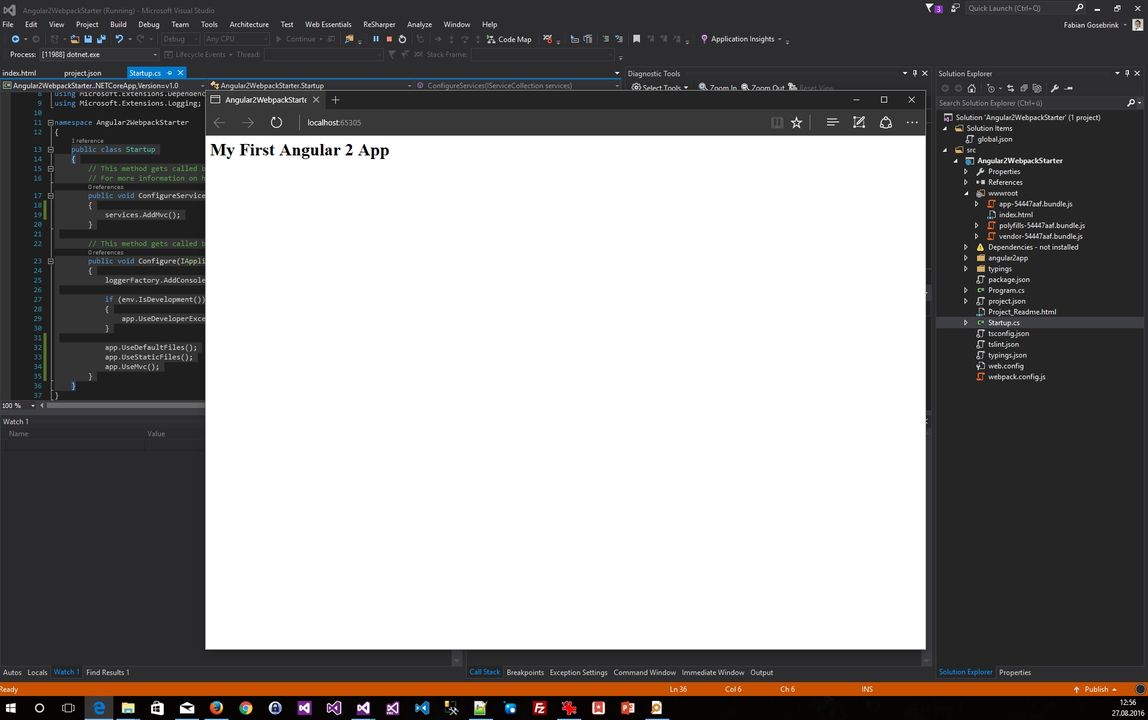Add the page to favorites with the star
The image size is (1148, 720).
[797, 122]
